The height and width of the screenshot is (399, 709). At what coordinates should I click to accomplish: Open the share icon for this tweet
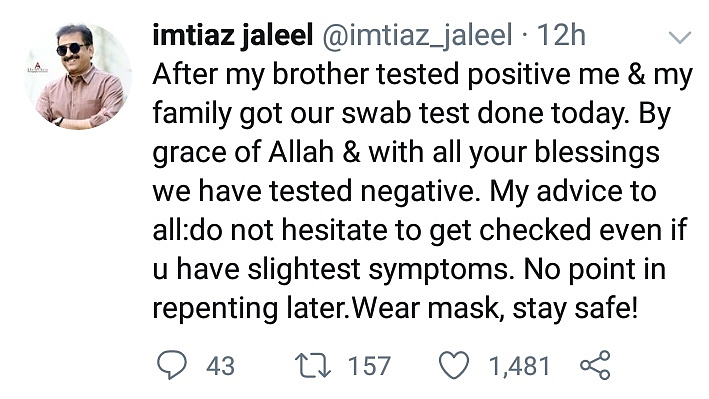596,365
